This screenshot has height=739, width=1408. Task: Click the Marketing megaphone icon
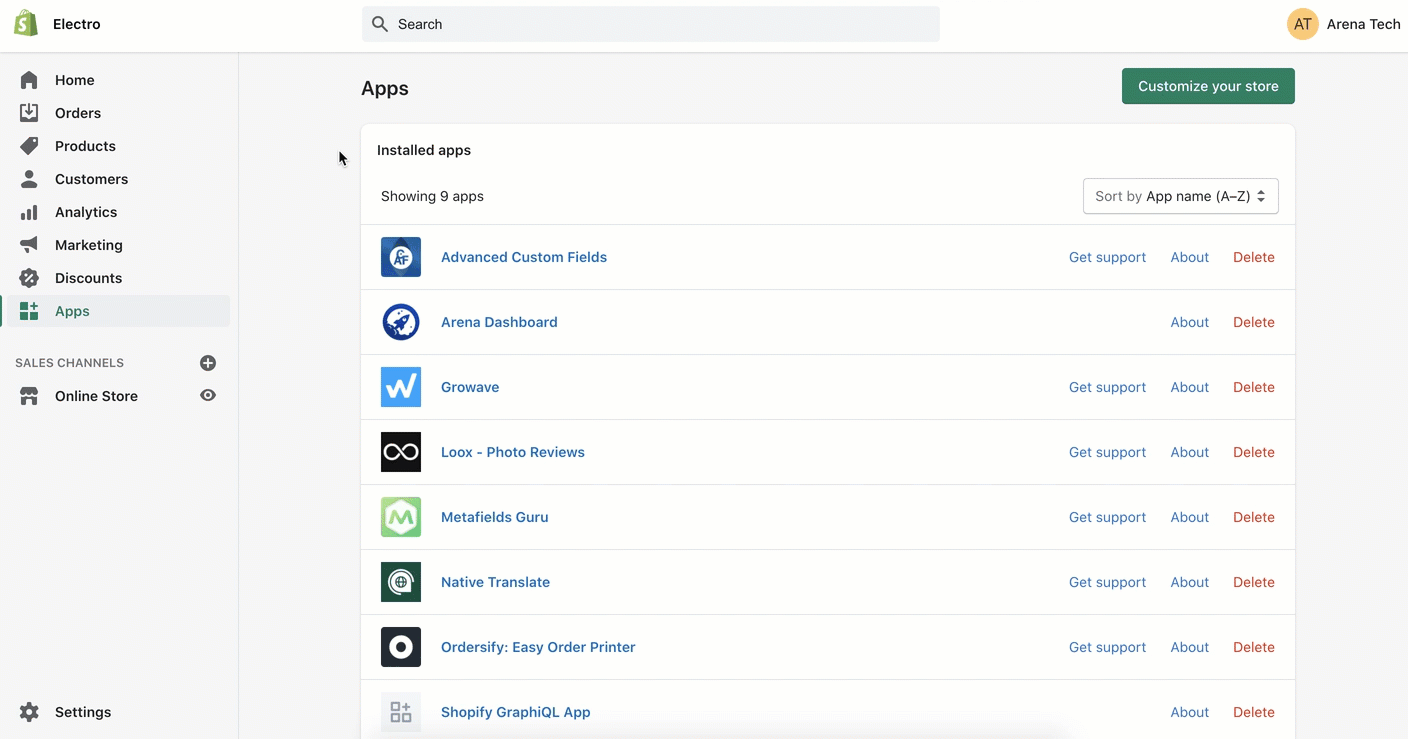pos(29,245)
